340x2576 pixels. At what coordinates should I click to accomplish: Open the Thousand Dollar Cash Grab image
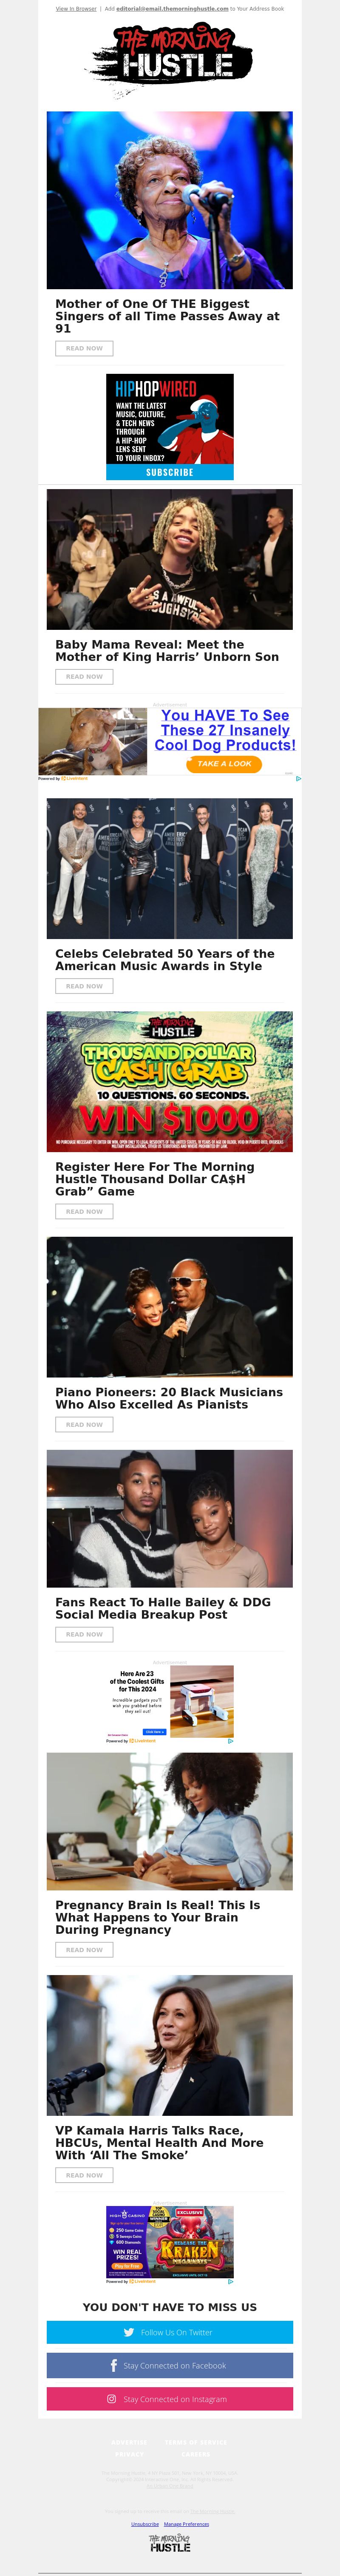(170, 1081)
